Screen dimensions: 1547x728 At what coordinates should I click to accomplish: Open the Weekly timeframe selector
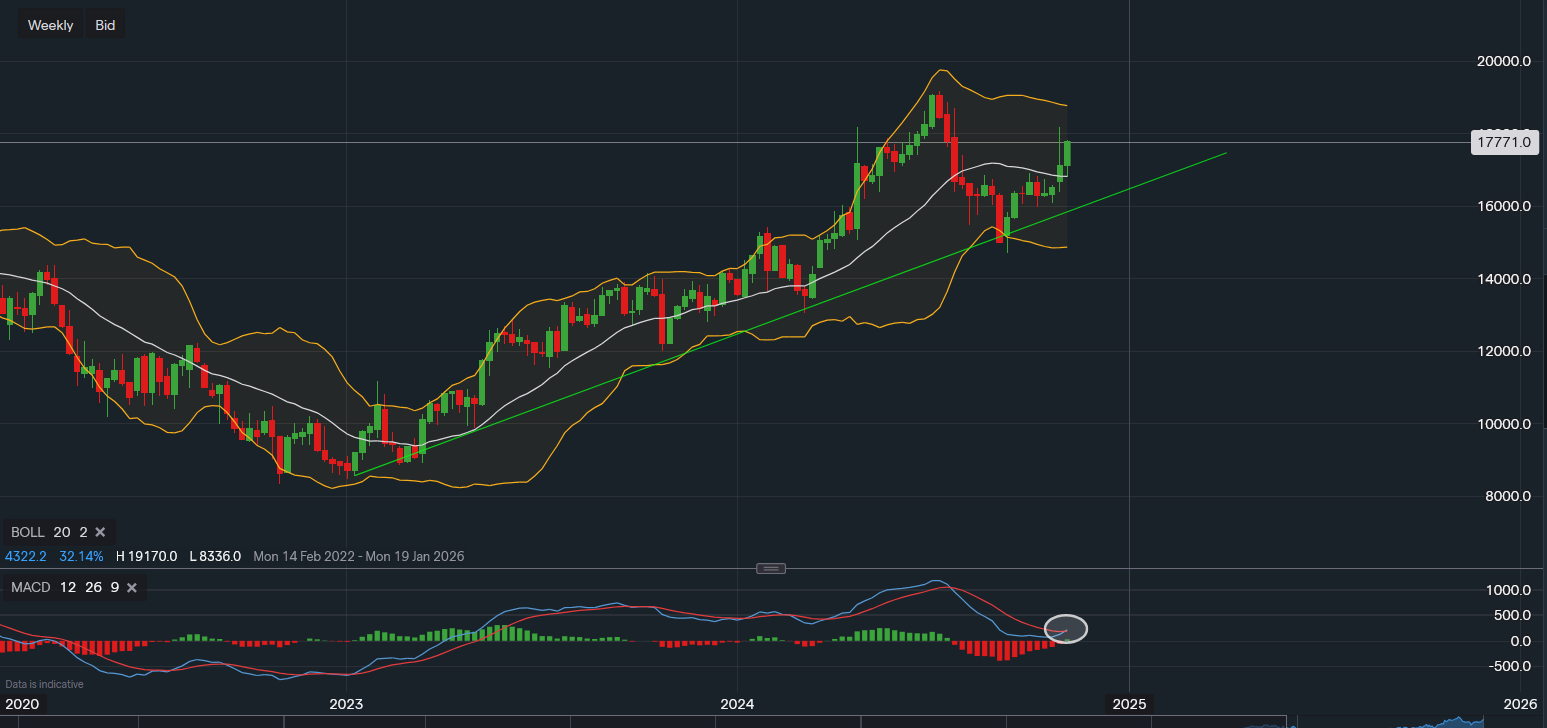coord(50,24)
